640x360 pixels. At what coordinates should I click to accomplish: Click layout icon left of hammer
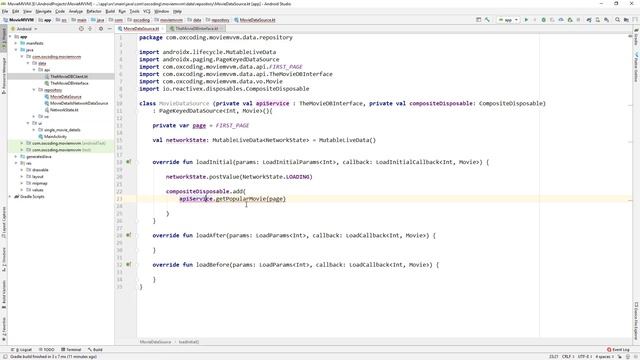point(479,20)
